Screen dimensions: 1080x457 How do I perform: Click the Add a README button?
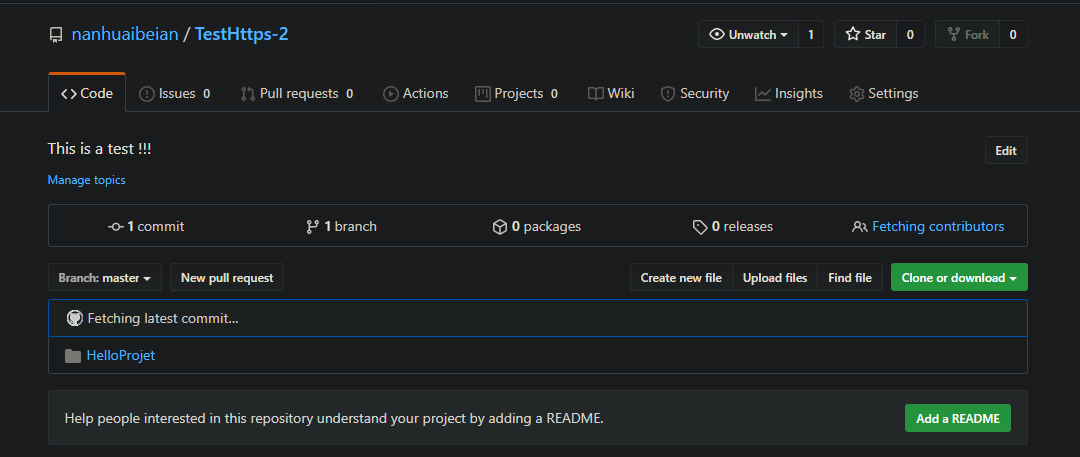point(958,418)
